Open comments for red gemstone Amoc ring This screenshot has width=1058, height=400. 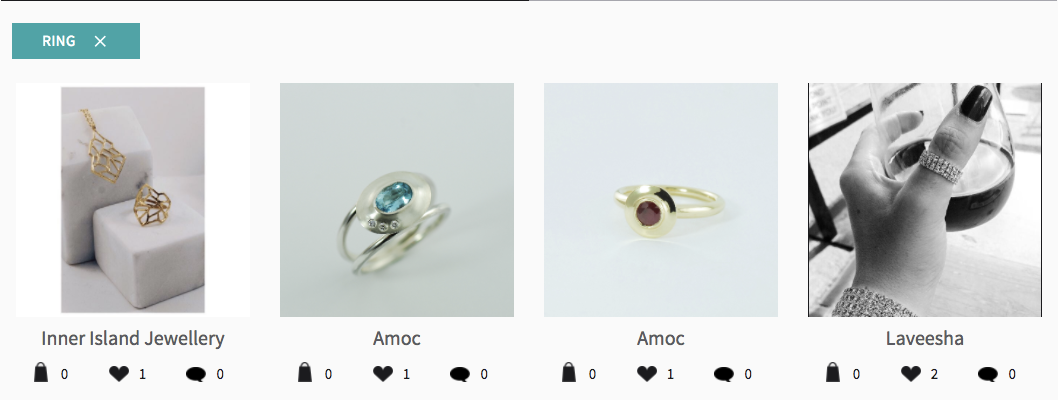(x=723, y=374)
